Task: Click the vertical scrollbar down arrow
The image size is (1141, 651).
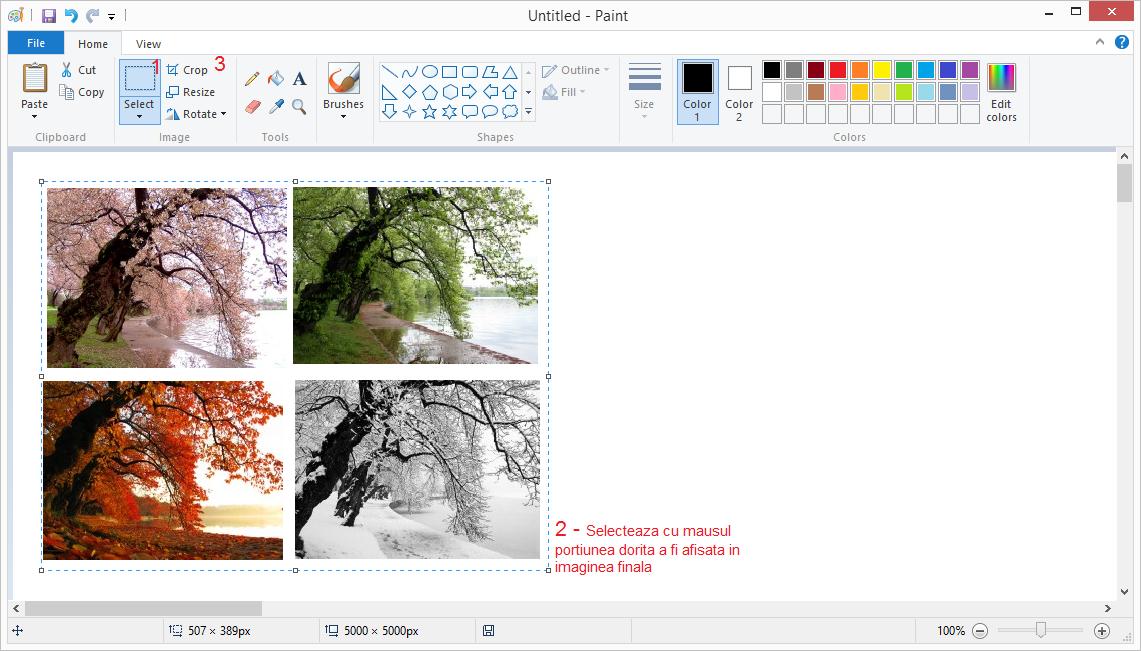Action: click(1124, 591)
